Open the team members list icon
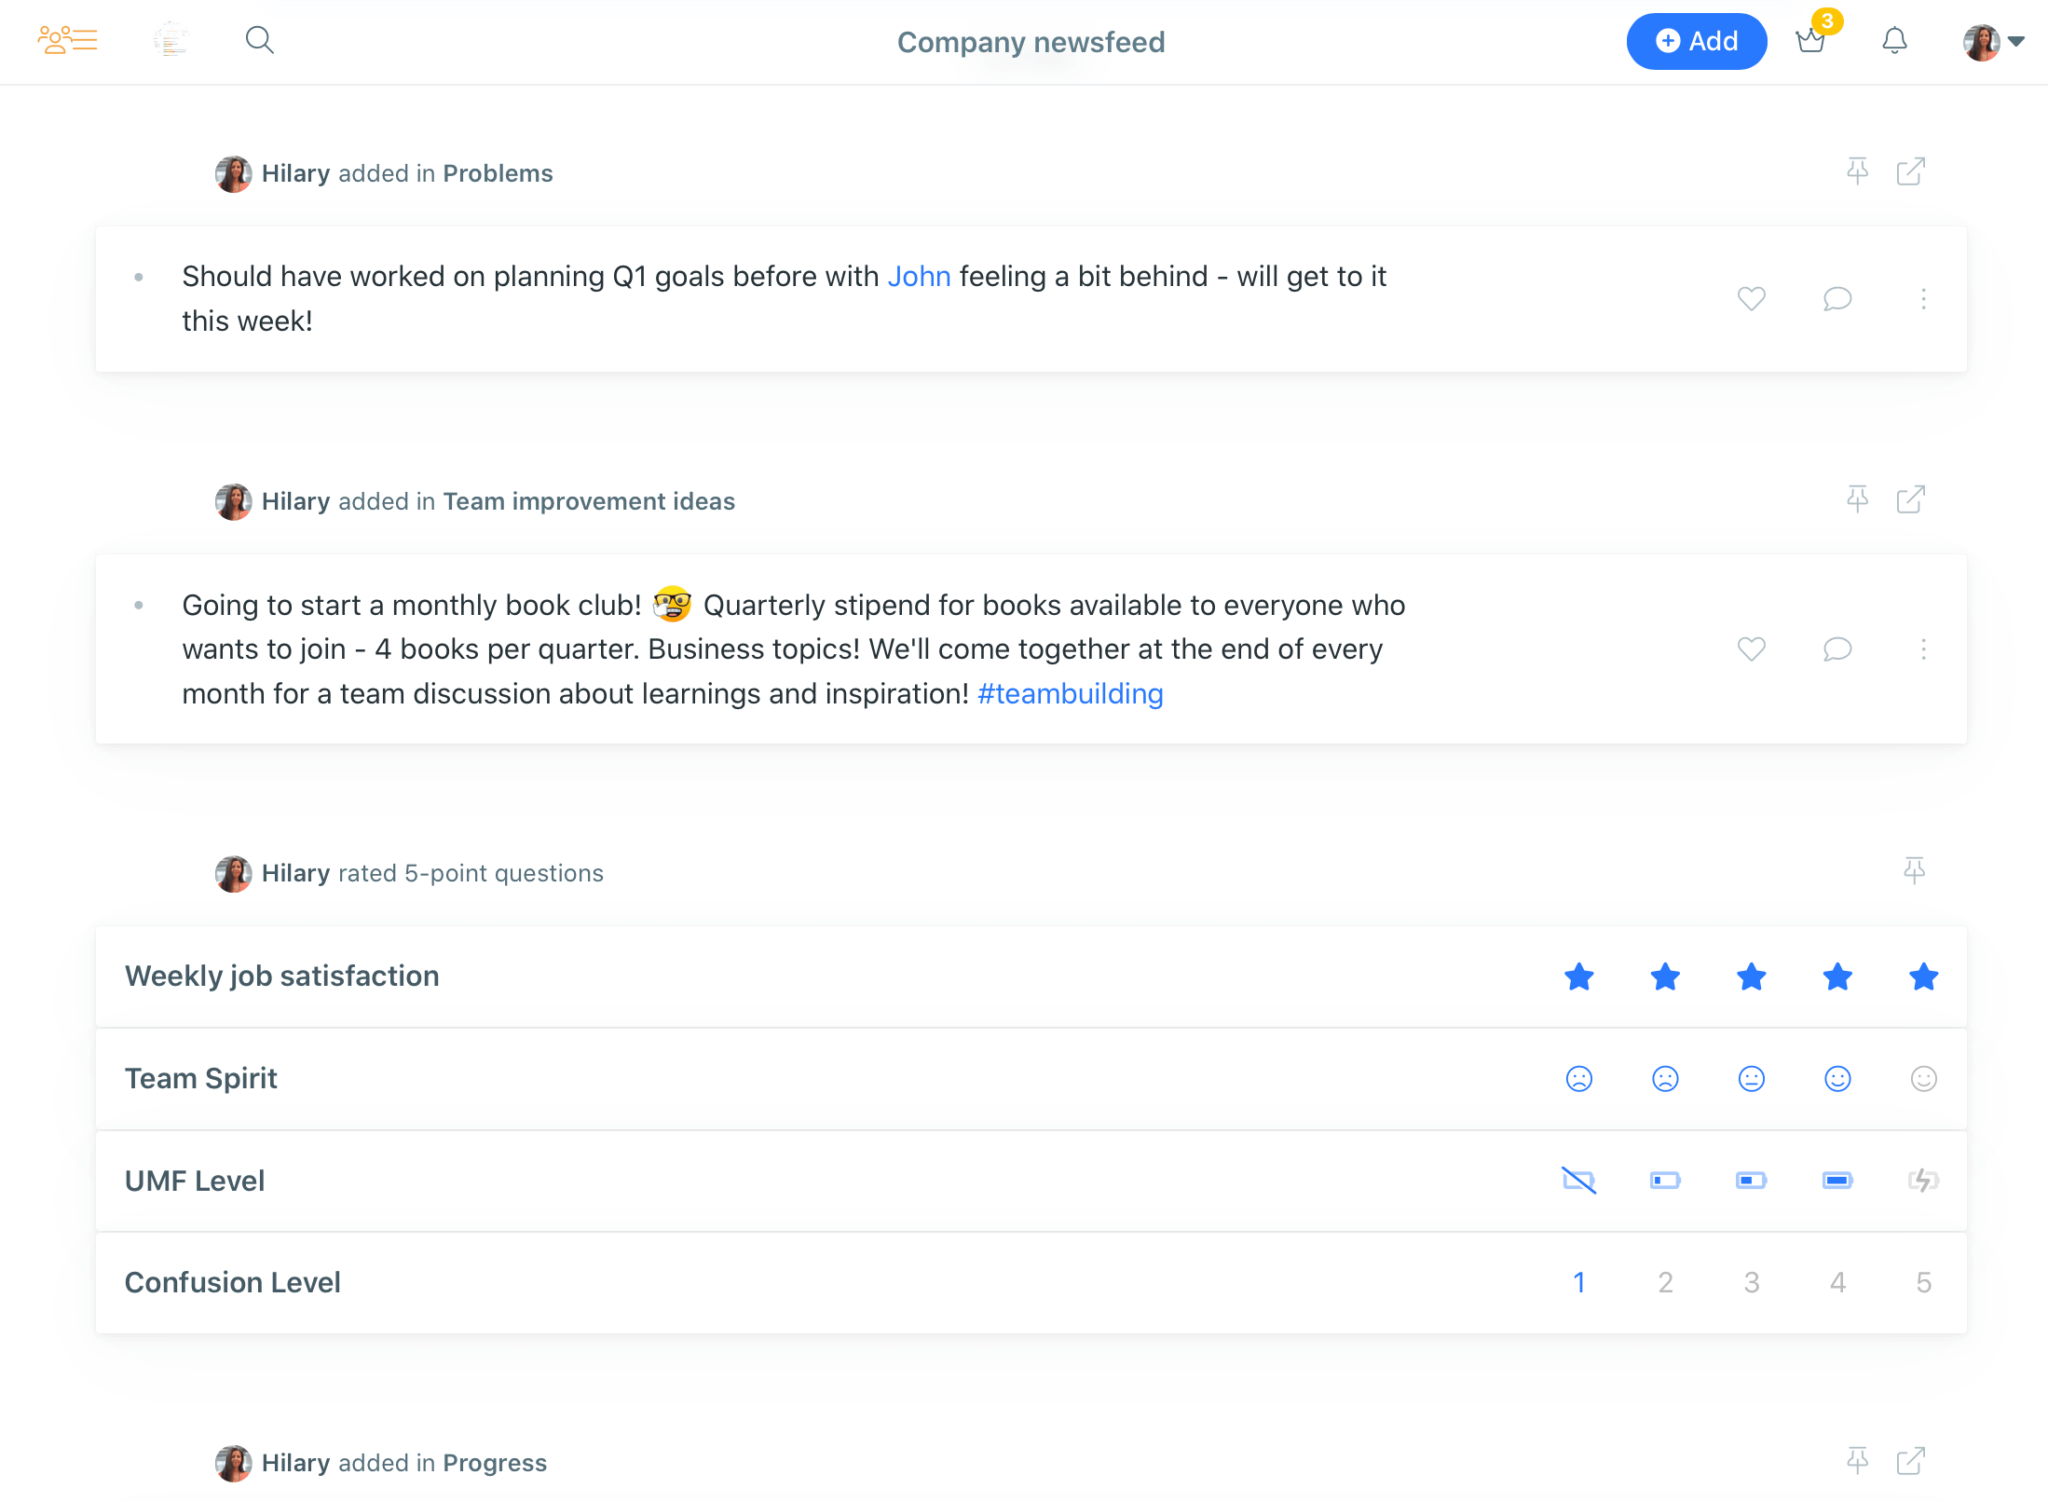Screen dimensions: 2048x1502 coord(67,40)
